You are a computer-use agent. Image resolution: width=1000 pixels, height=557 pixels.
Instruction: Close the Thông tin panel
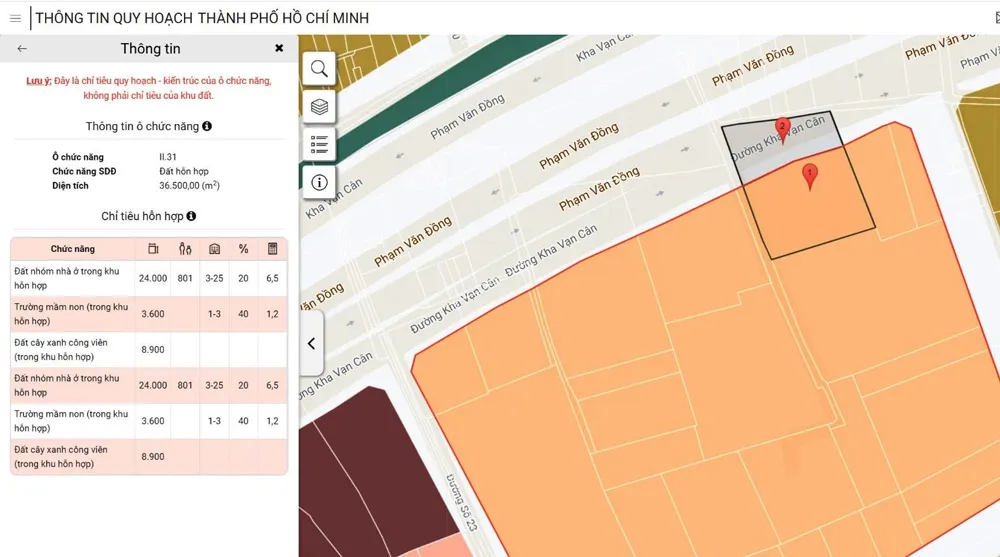[279, 48]
